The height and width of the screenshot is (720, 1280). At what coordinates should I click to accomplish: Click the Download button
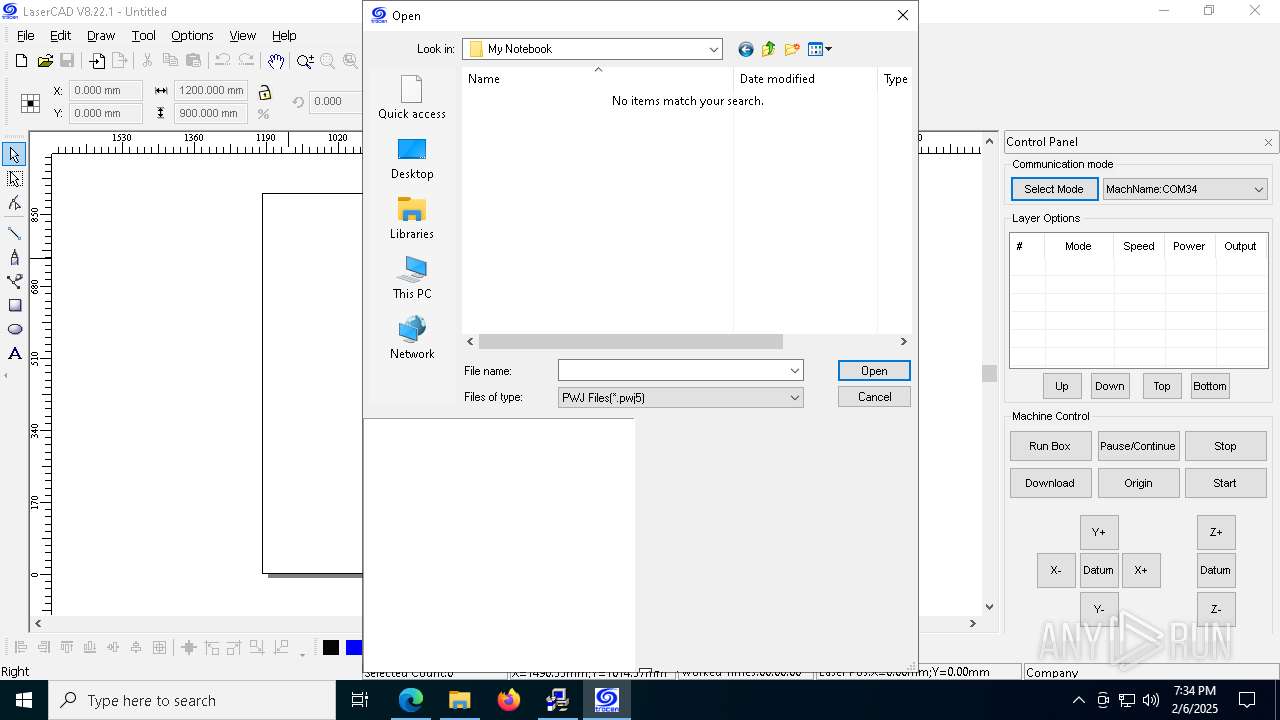[x=1049, y=483]
